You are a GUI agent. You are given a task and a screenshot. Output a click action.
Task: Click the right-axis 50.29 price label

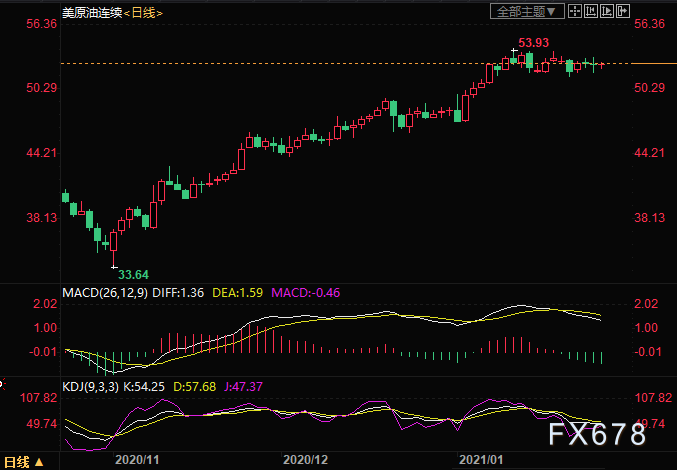[x=649, y=88]
